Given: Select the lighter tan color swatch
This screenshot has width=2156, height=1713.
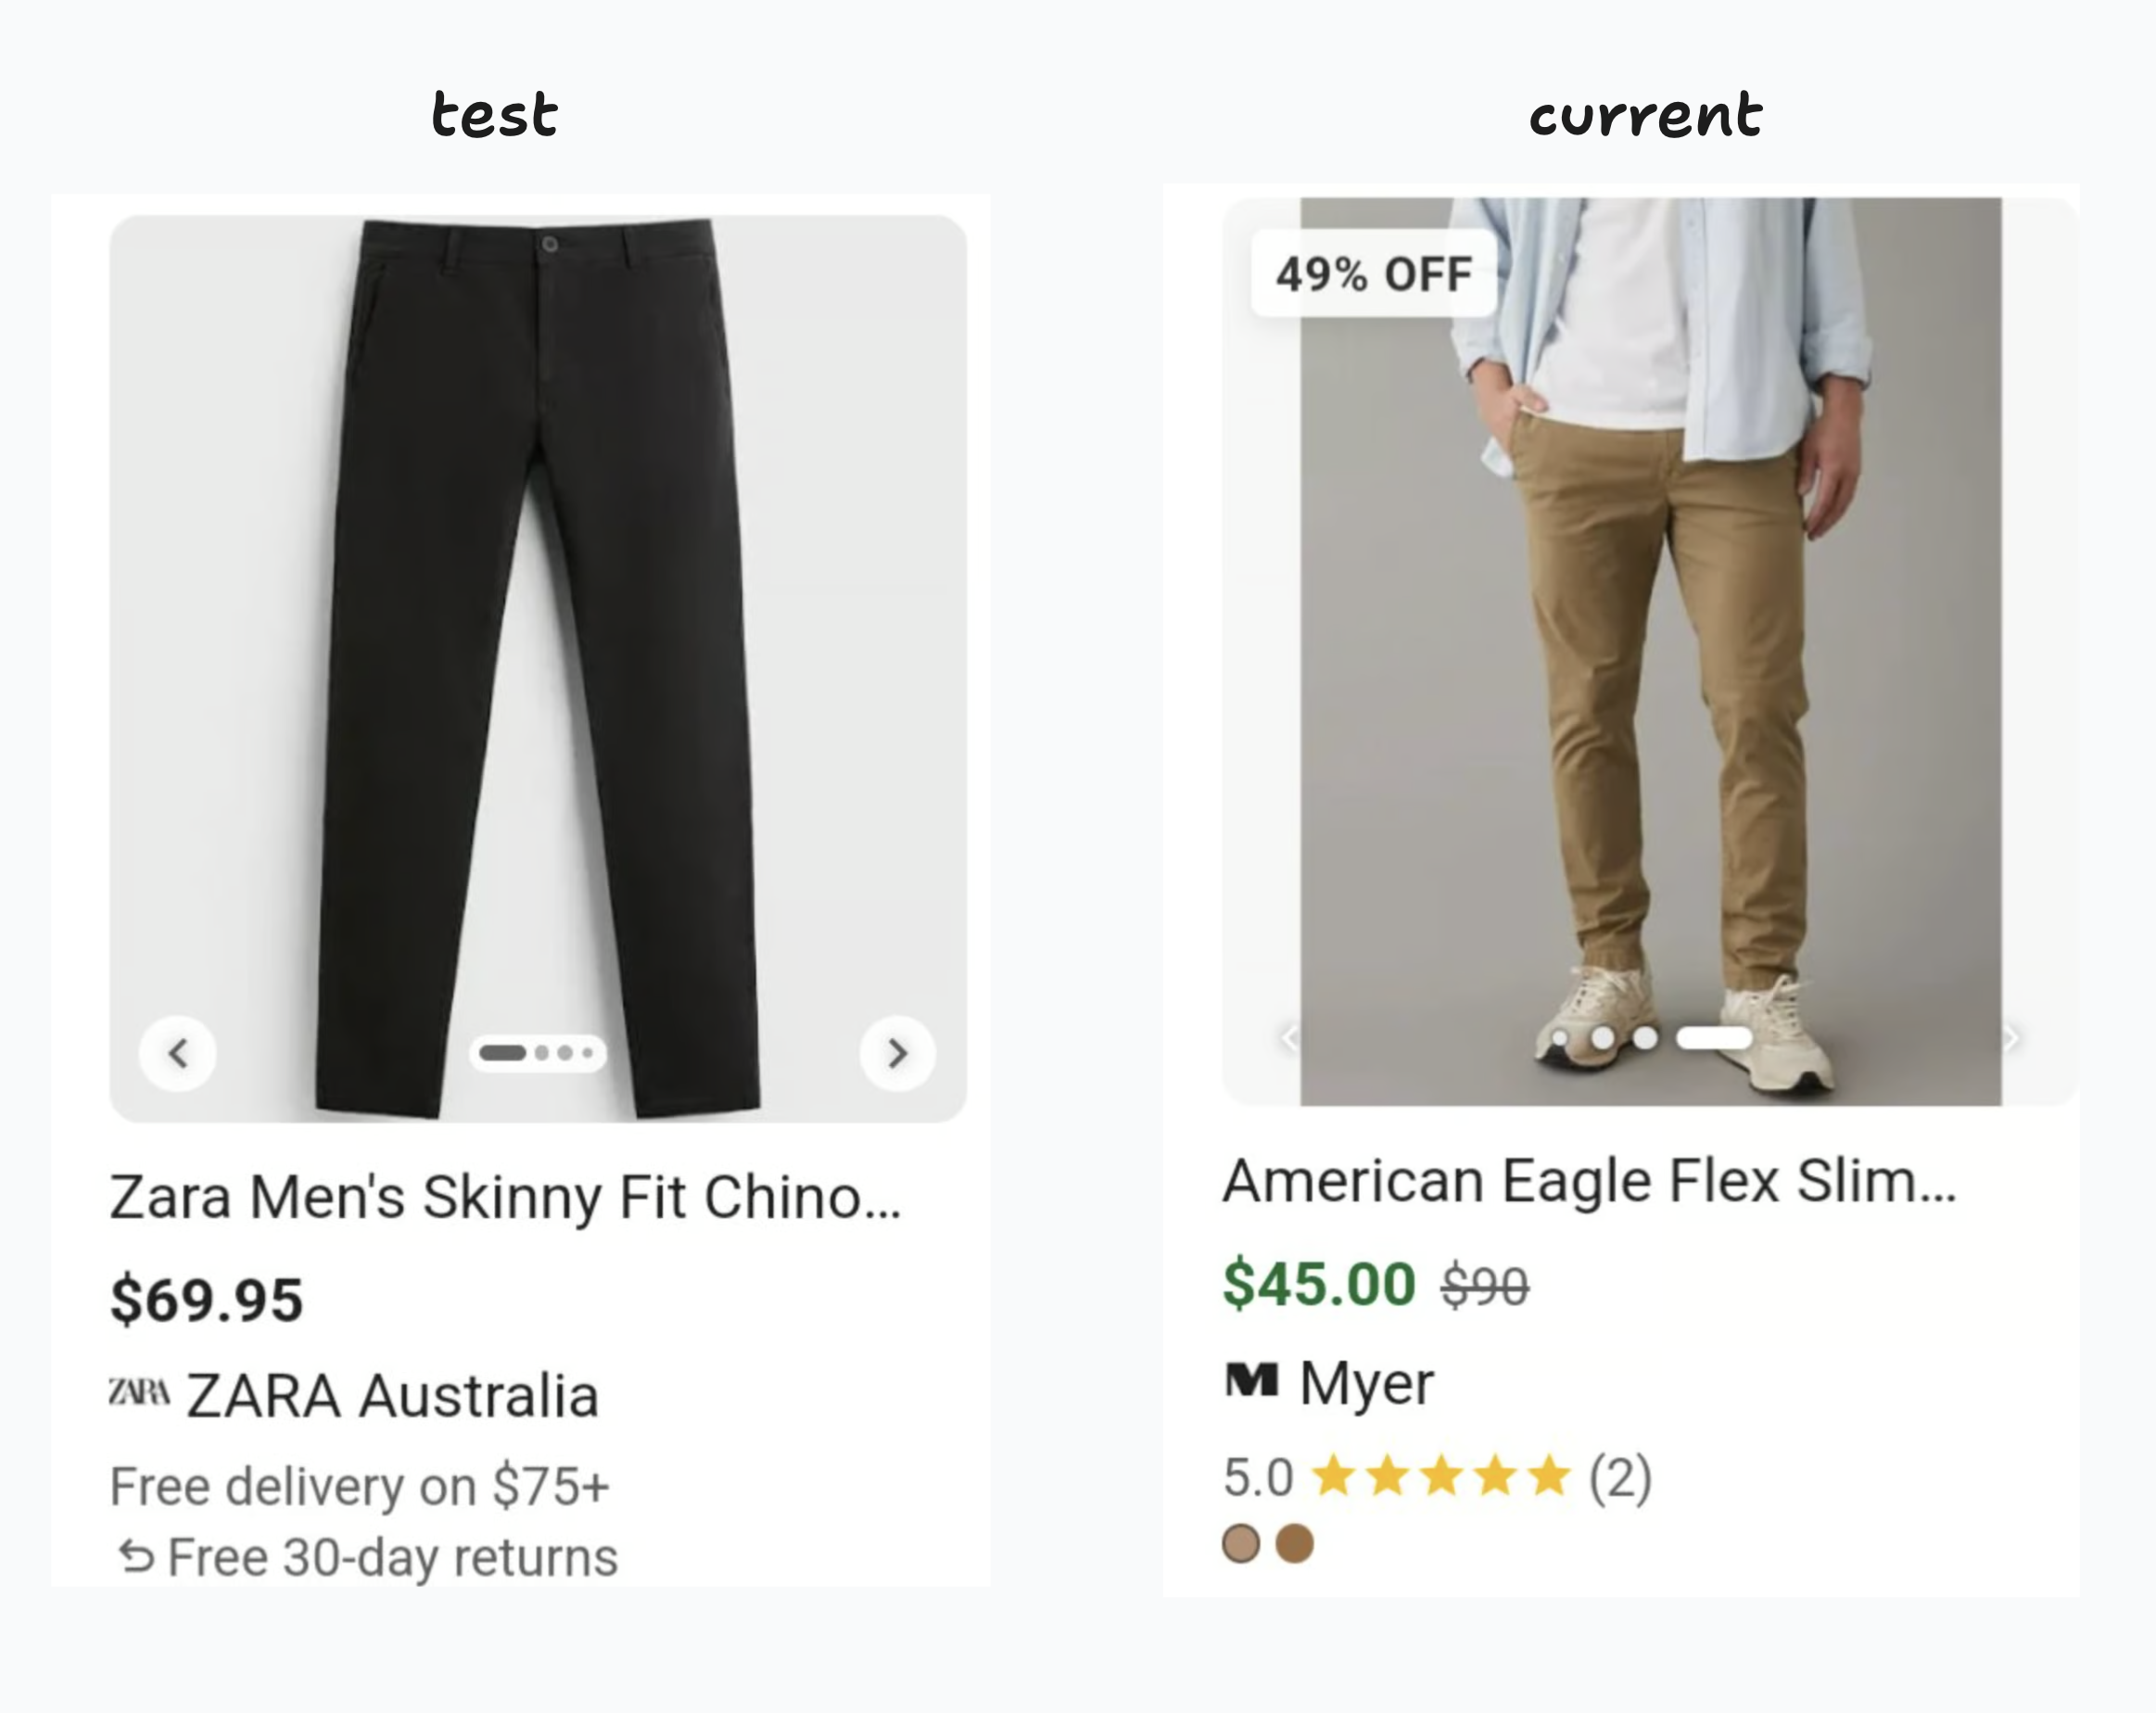Looking at the screenshot, I should click(x=1241, y=1543).
